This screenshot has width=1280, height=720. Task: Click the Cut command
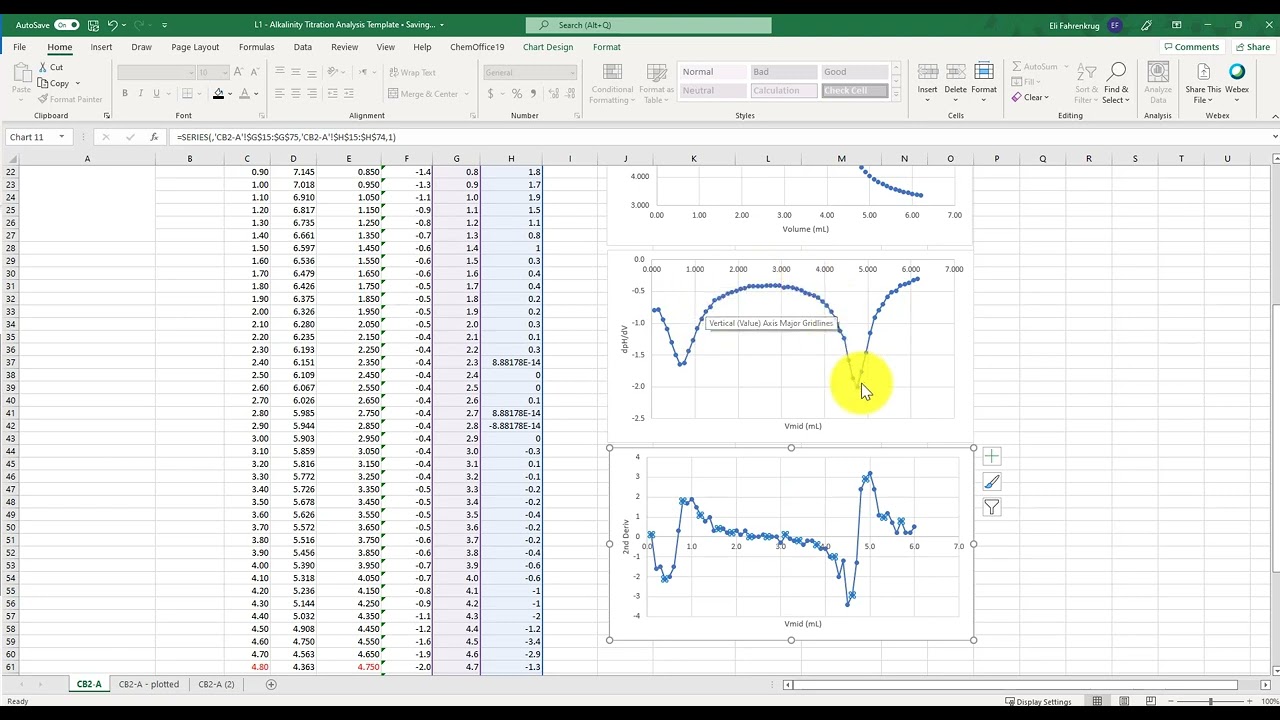pos(50,67)
